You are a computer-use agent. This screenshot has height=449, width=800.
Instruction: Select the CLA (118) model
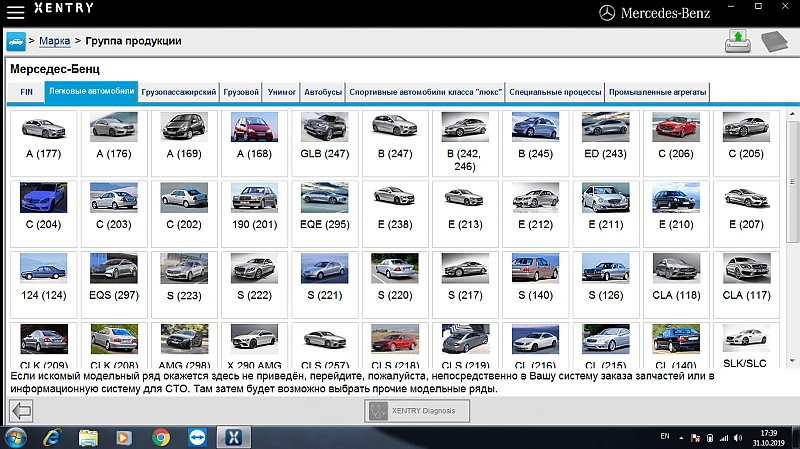676,285
